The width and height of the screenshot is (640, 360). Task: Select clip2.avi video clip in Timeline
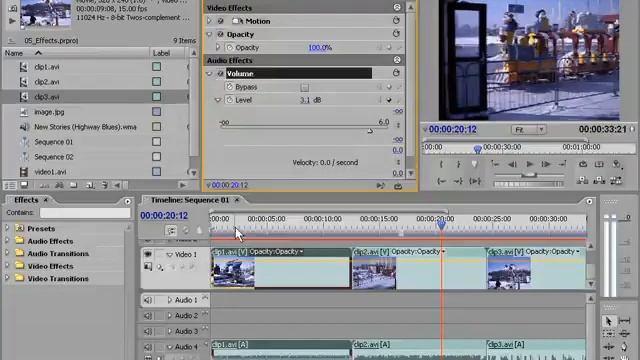[x=419, y=269]
